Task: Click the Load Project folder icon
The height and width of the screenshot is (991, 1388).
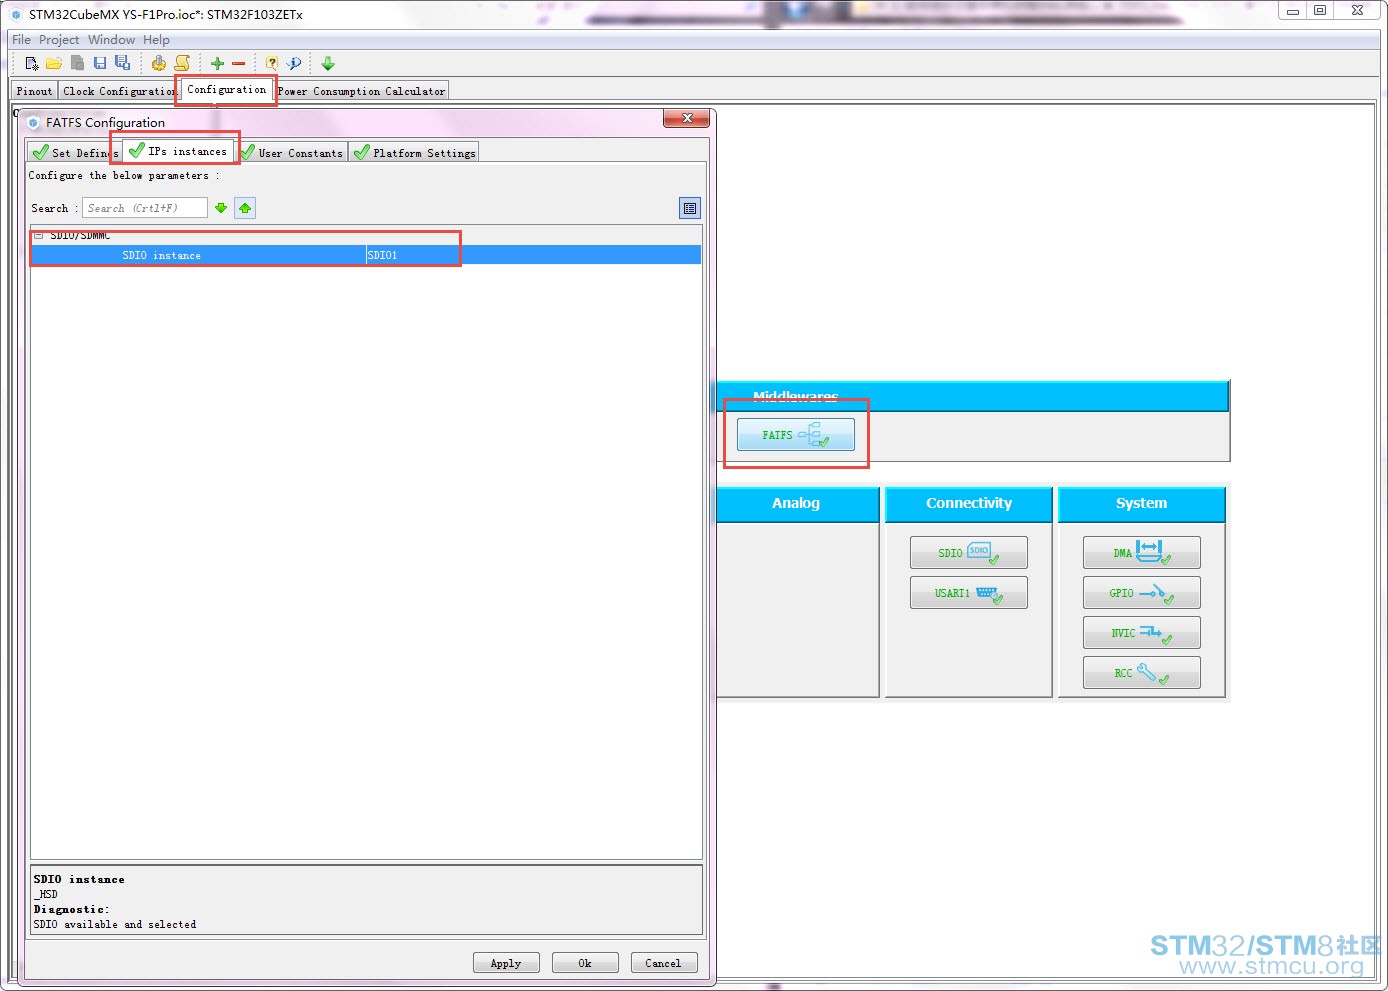Action: pos(54,63)
